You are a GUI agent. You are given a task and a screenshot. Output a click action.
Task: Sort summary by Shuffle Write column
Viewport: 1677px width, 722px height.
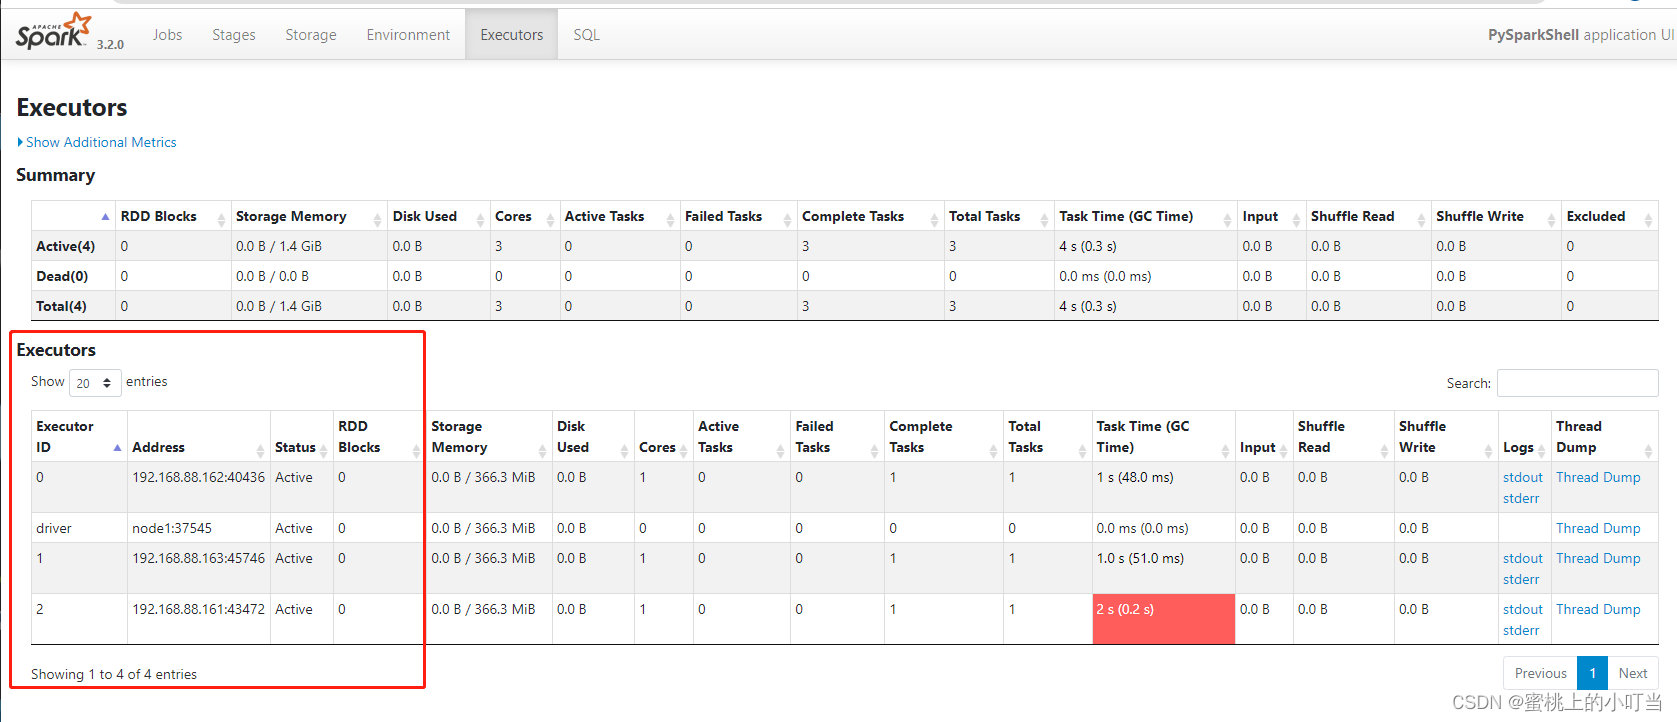point(1496,216)
